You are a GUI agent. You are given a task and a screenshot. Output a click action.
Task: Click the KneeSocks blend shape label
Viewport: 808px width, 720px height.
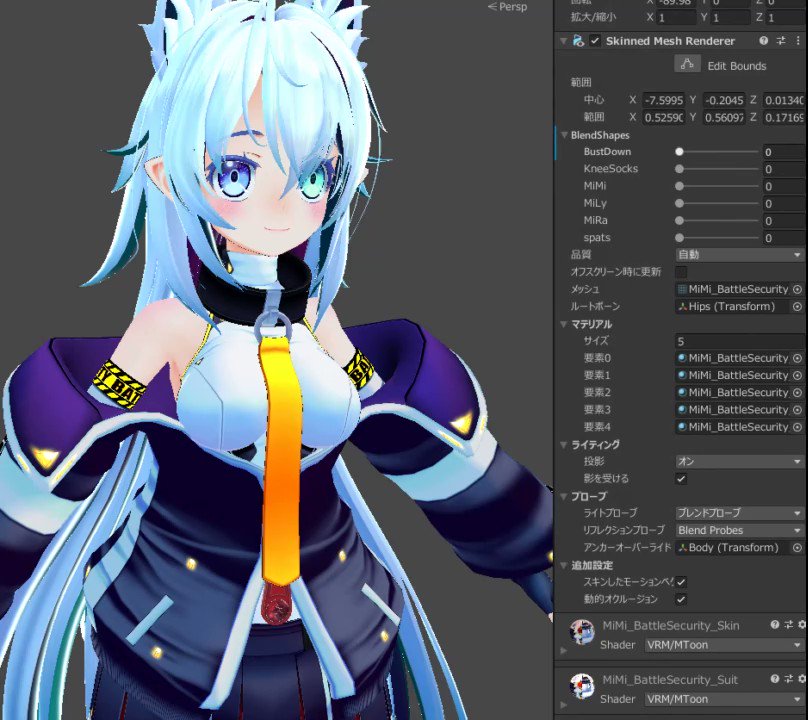click(611, 169)
